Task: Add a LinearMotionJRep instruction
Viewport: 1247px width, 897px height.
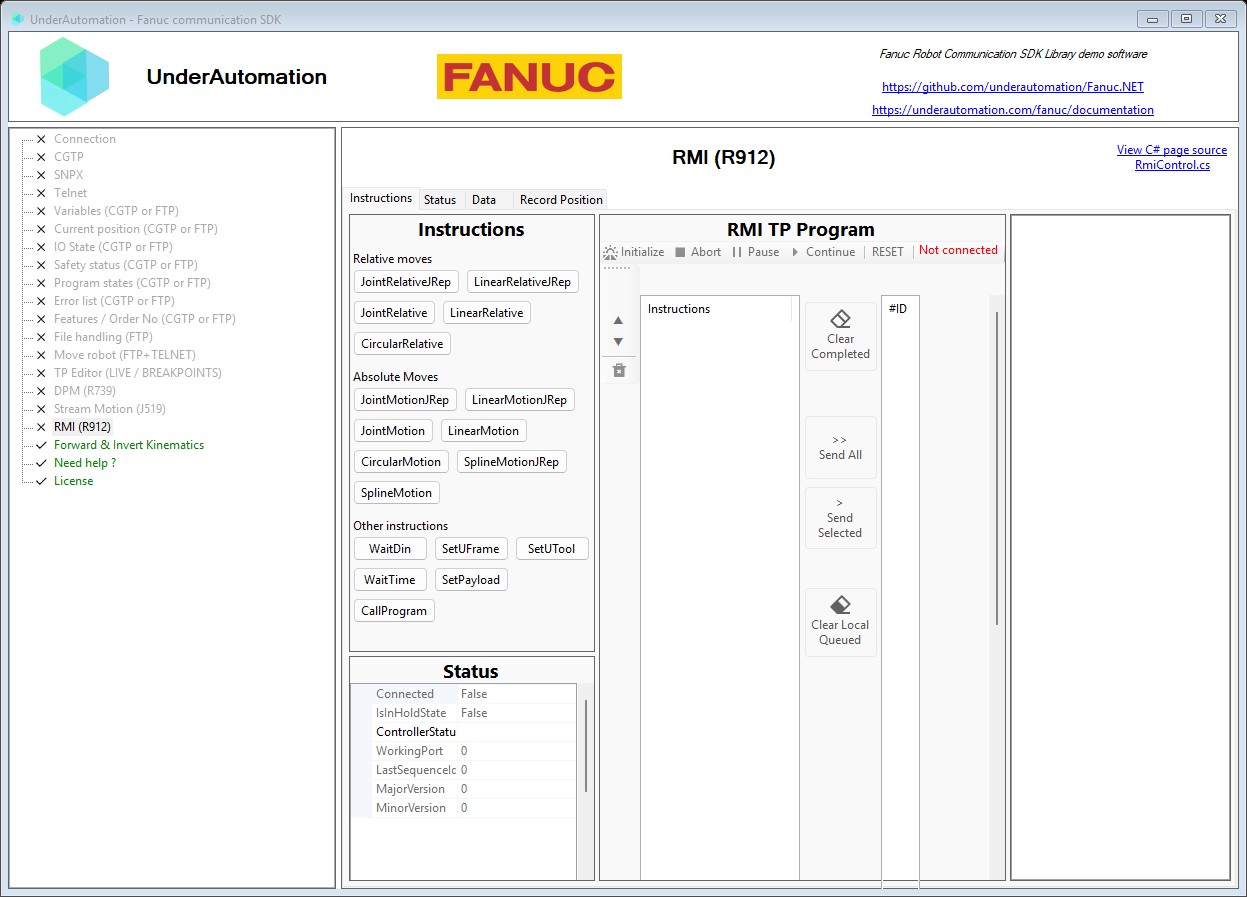Action: tap(520, 400)
